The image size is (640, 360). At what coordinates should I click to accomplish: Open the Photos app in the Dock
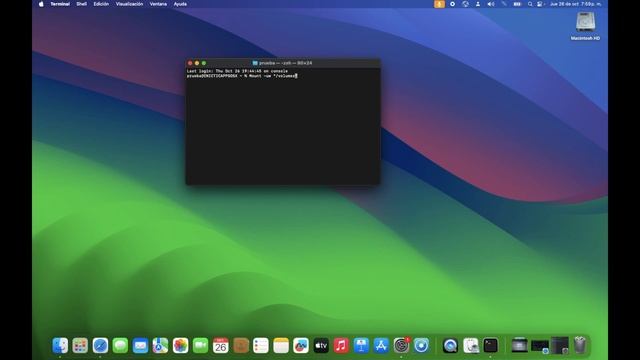[x=180, y=346]
